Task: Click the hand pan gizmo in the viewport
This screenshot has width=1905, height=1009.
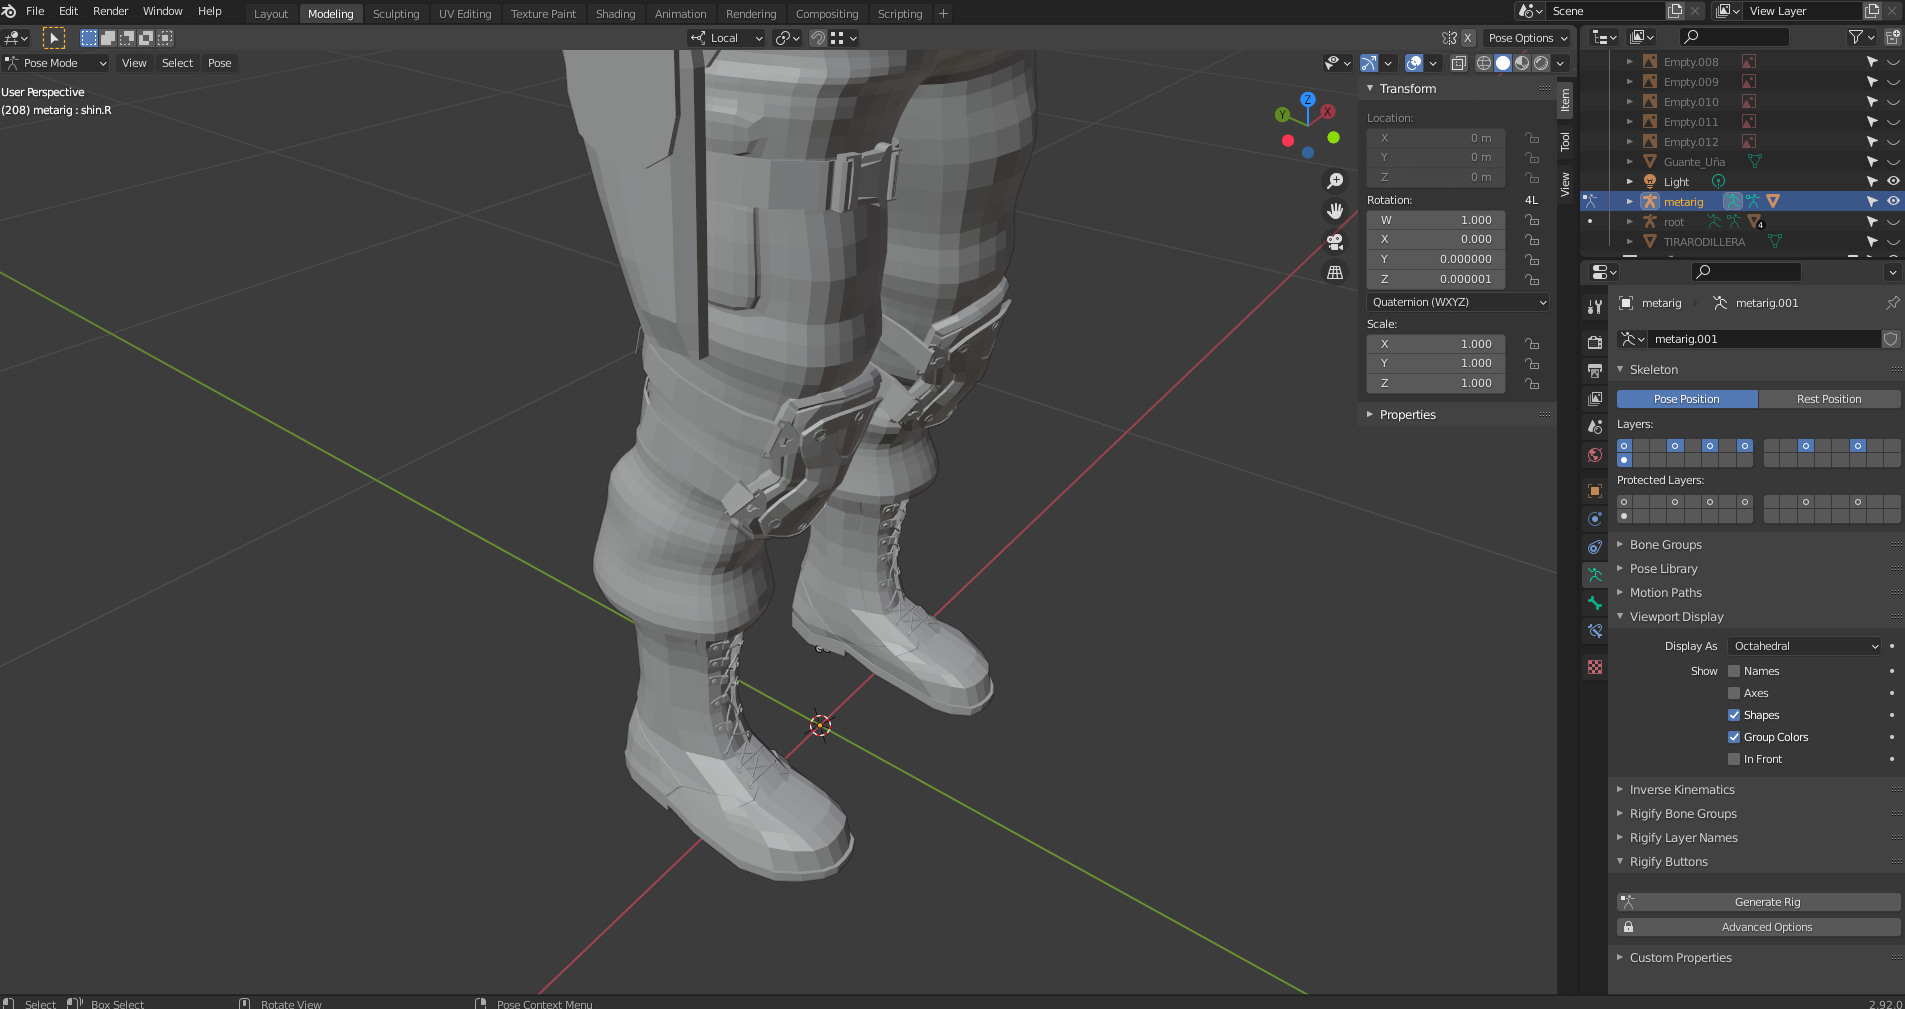Action: [1335, 211]
